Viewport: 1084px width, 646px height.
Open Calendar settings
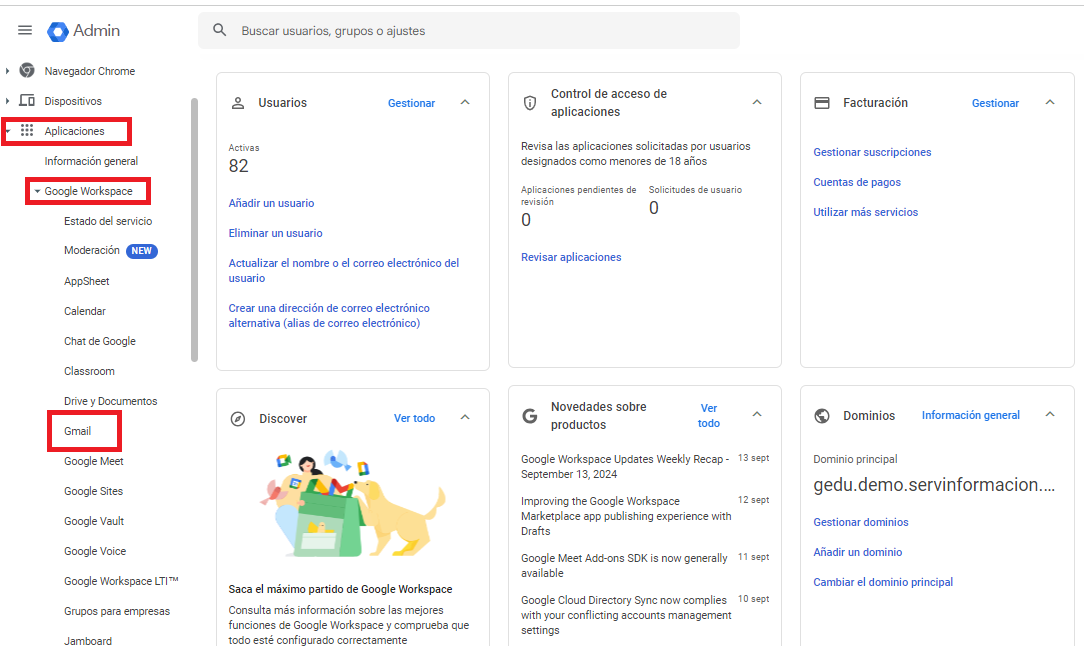85,311
